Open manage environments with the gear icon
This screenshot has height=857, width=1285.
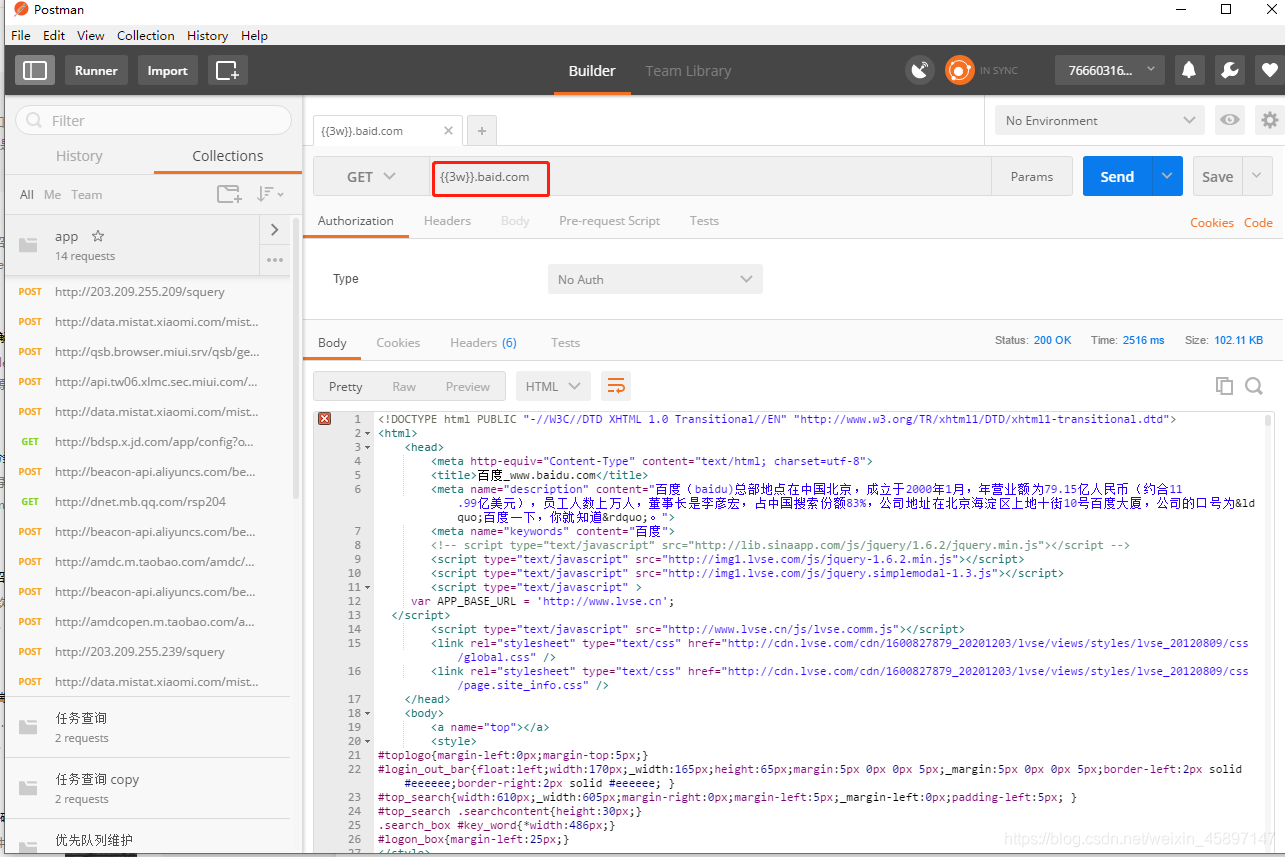click(x=1269, y=120)
